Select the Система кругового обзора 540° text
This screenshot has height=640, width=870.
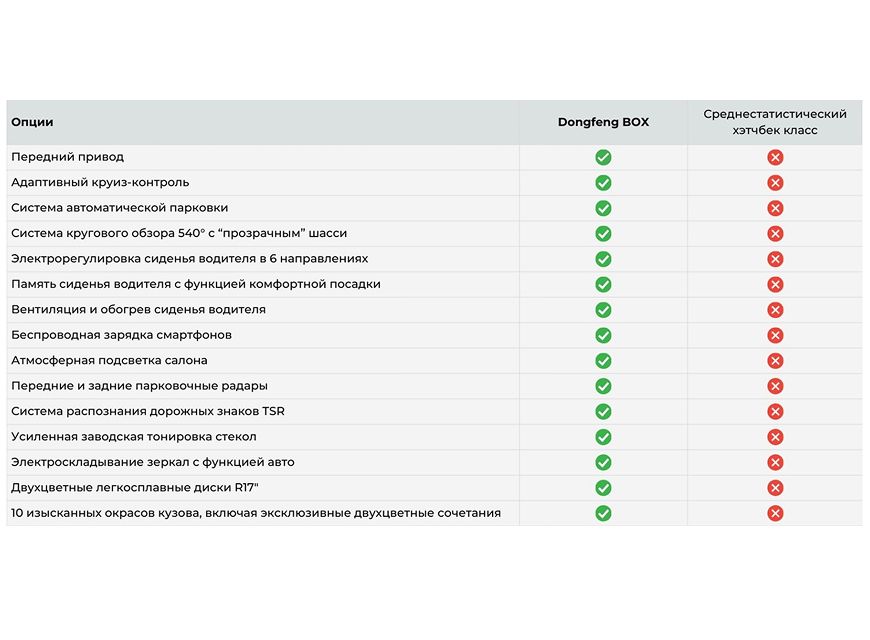[179, 233]
